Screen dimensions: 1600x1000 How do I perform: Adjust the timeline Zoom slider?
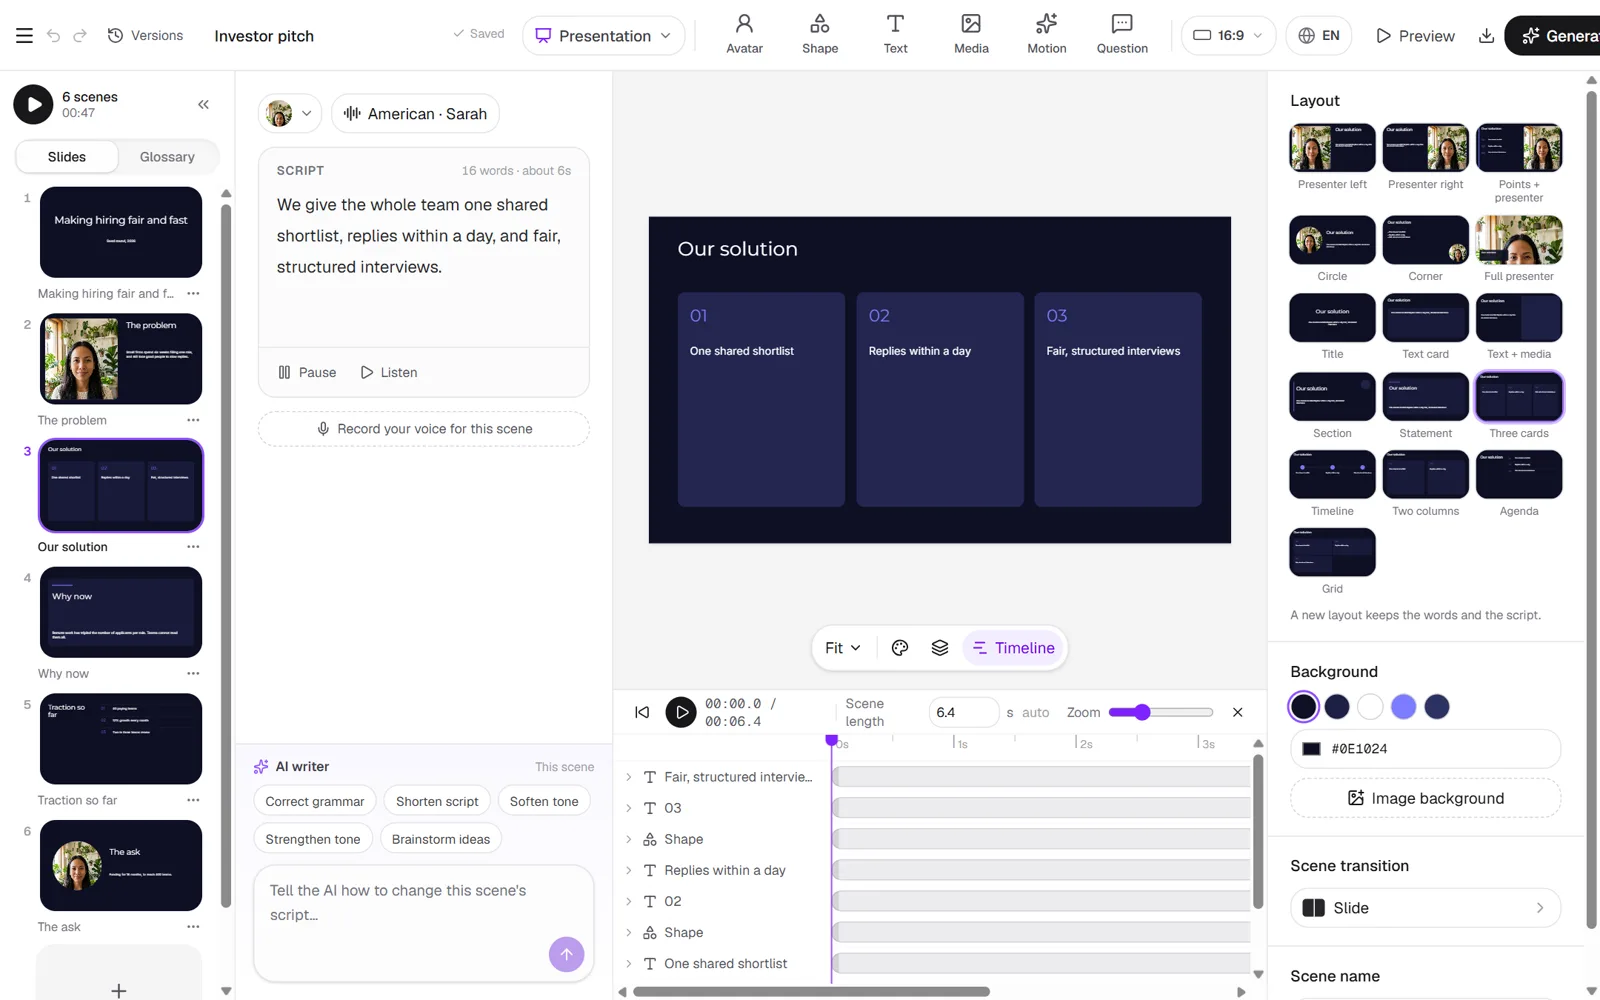(1160, 712)
